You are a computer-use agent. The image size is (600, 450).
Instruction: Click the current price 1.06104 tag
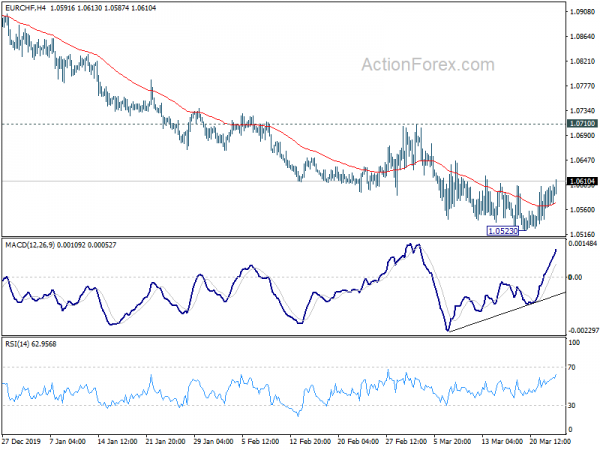582,181
